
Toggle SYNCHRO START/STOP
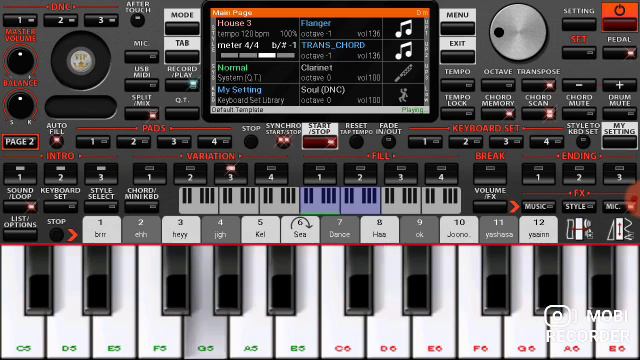pyautogui.click(x=283, y=142)
